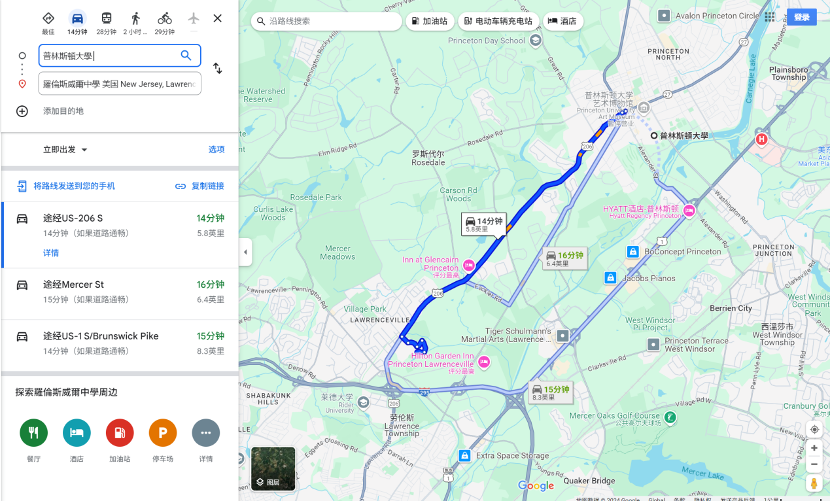The width and height of the screenshot is (830, 502).
Task: Choose the transit travel mode icon
Action: click(106, 19)
